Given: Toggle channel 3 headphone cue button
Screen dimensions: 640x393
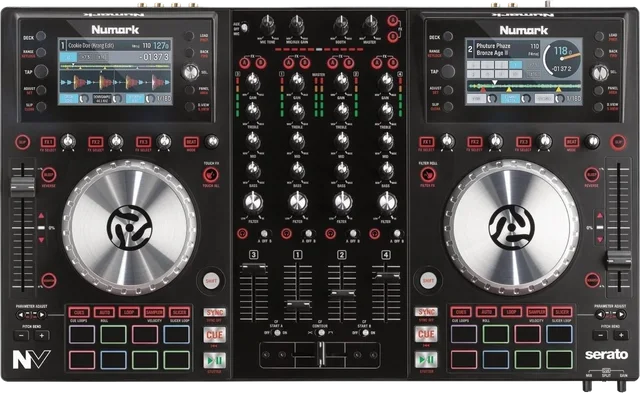Looking at the screenshot, I should pos(242,234).
